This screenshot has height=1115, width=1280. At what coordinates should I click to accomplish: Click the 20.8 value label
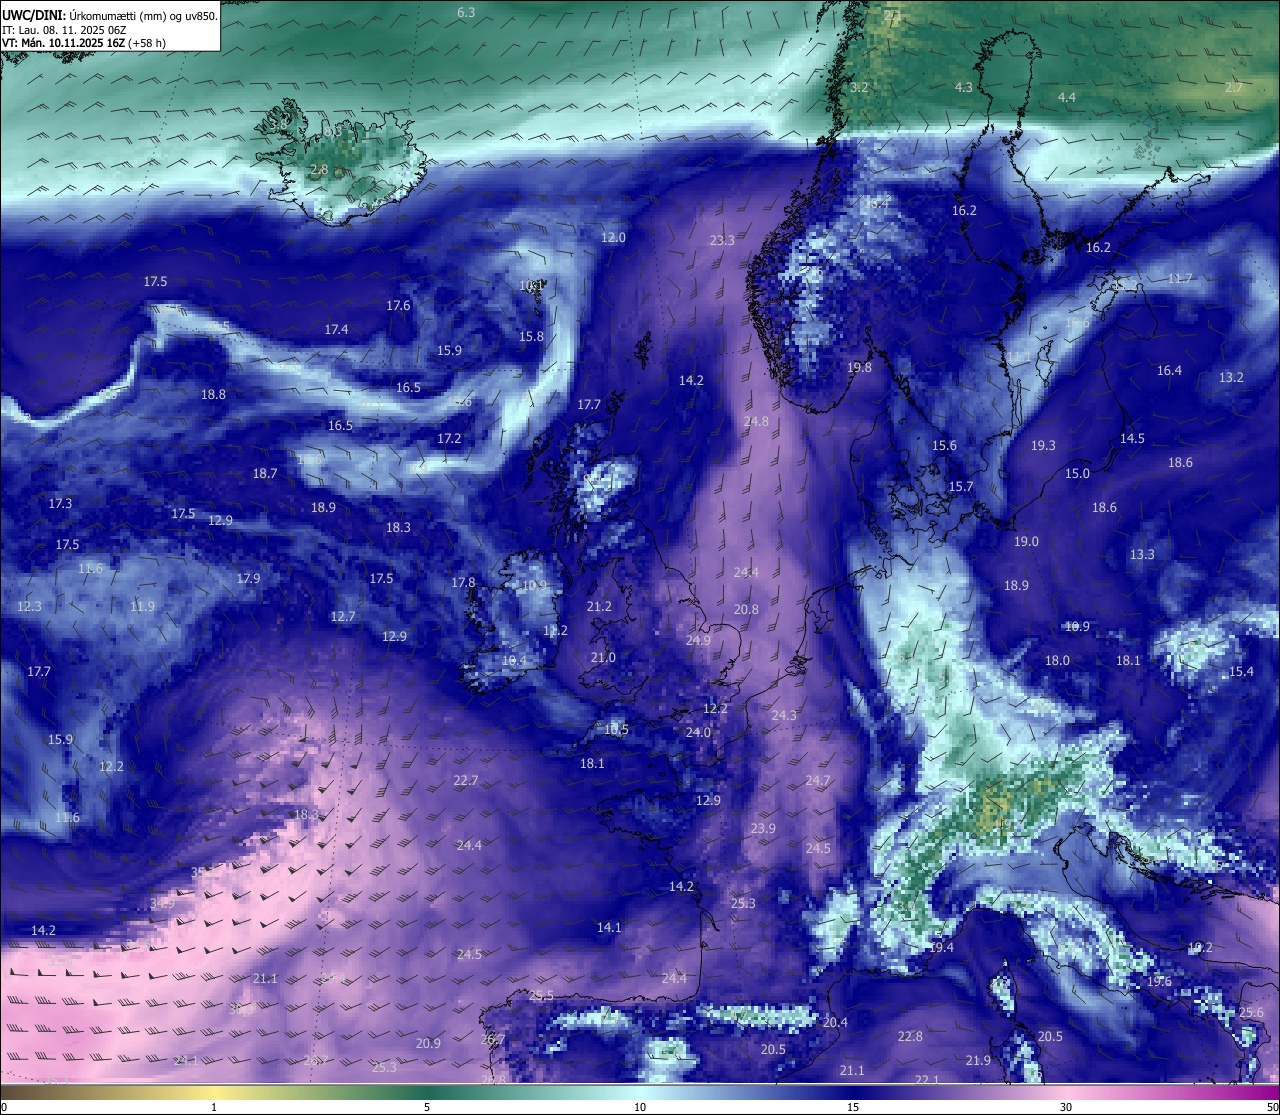coord(746,610)
